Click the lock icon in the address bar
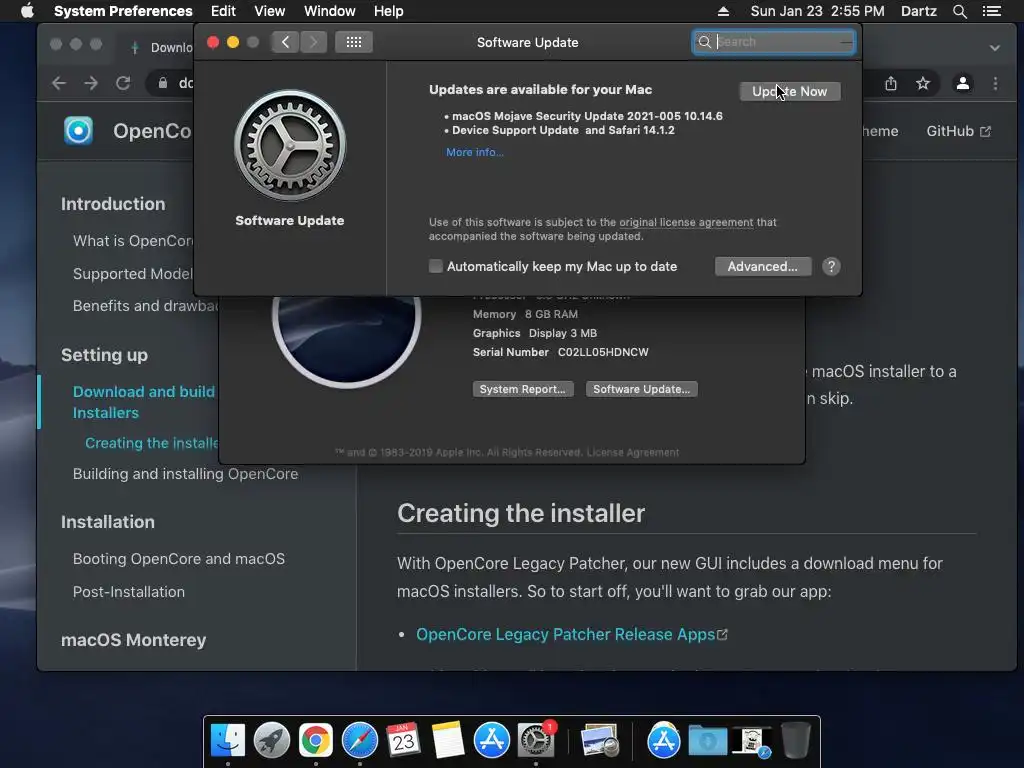Viewport: 1024px width, 768px height. 163,83
